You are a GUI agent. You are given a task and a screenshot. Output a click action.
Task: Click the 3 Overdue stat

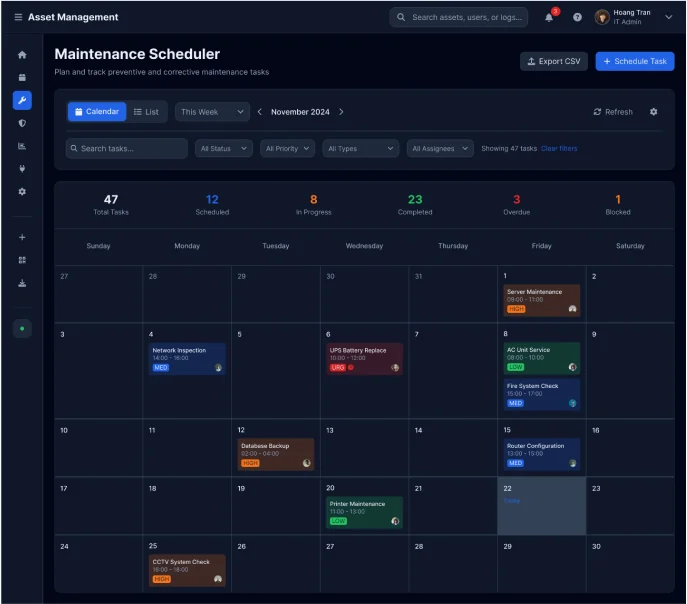click(x=517, y=205)
